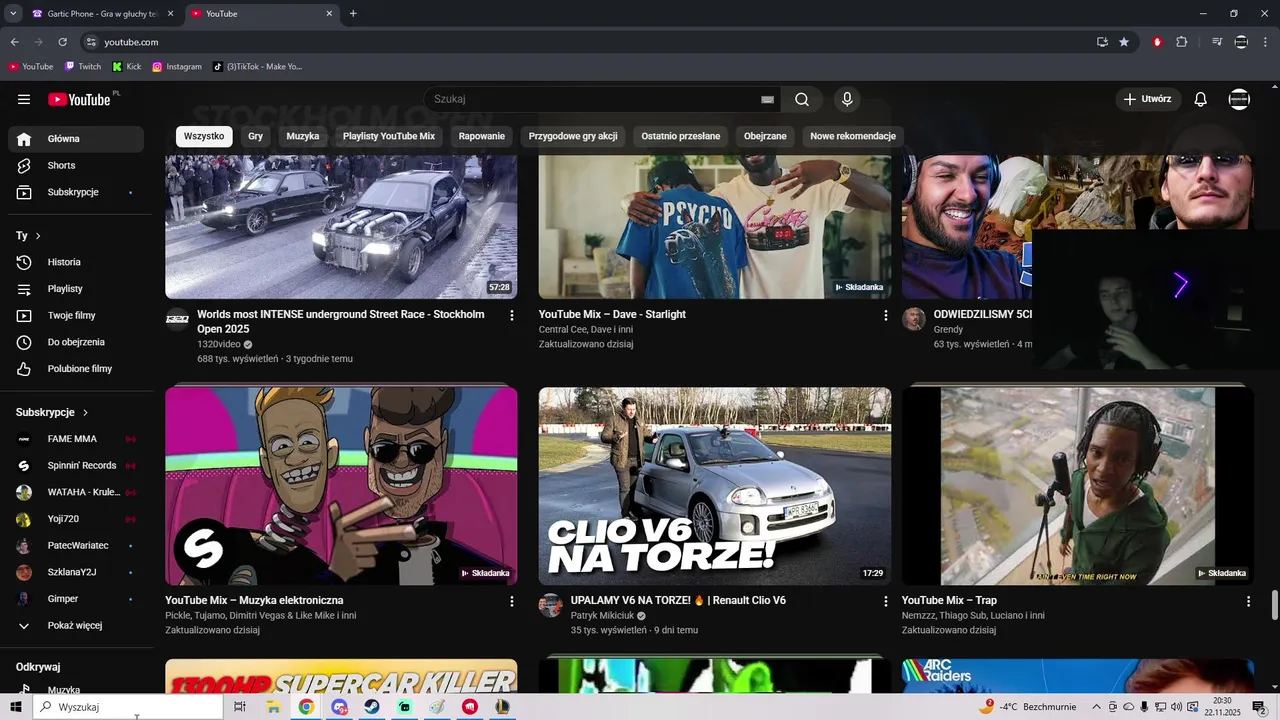Open Twoje filmy in the sidebar
The image size is (1280, 720).
coord(76,315)
